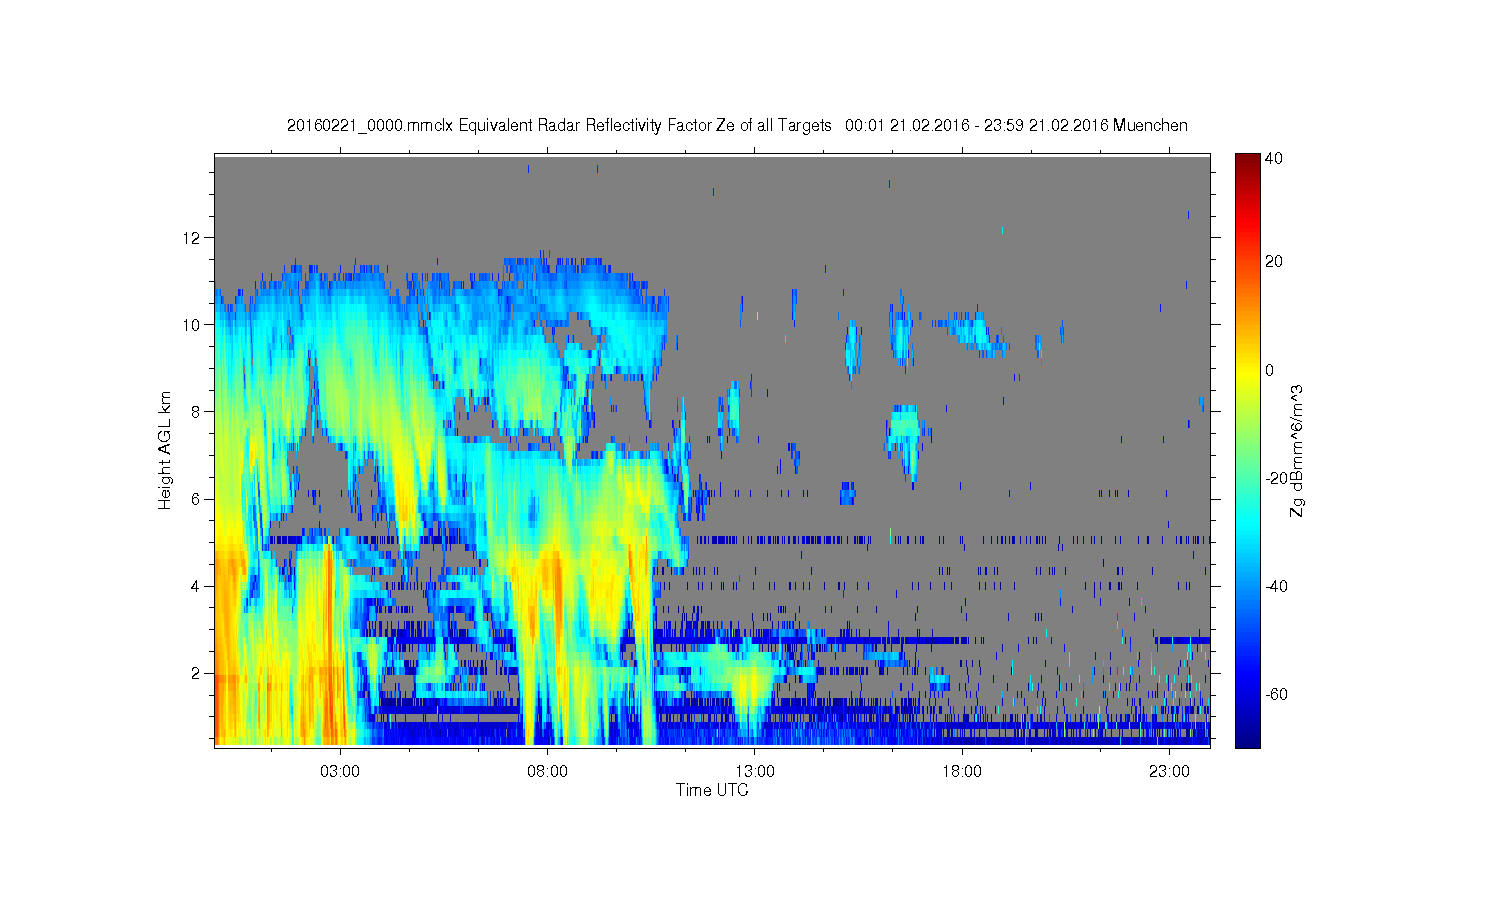The width and height of the screenshot is (1500, 900).
Task: Click the height tick label 10
Action: (x=193, y=325)
